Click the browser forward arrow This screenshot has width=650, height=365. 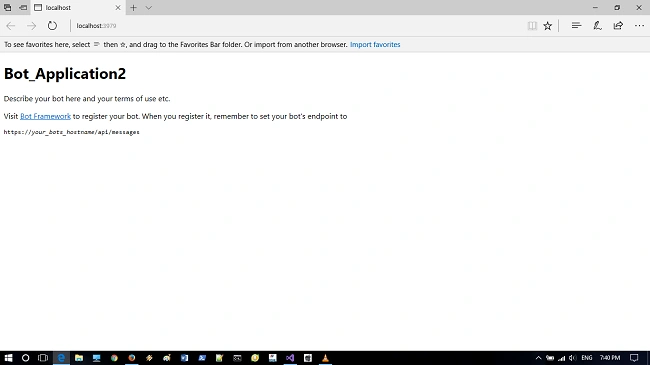click(x=32, y=26)
